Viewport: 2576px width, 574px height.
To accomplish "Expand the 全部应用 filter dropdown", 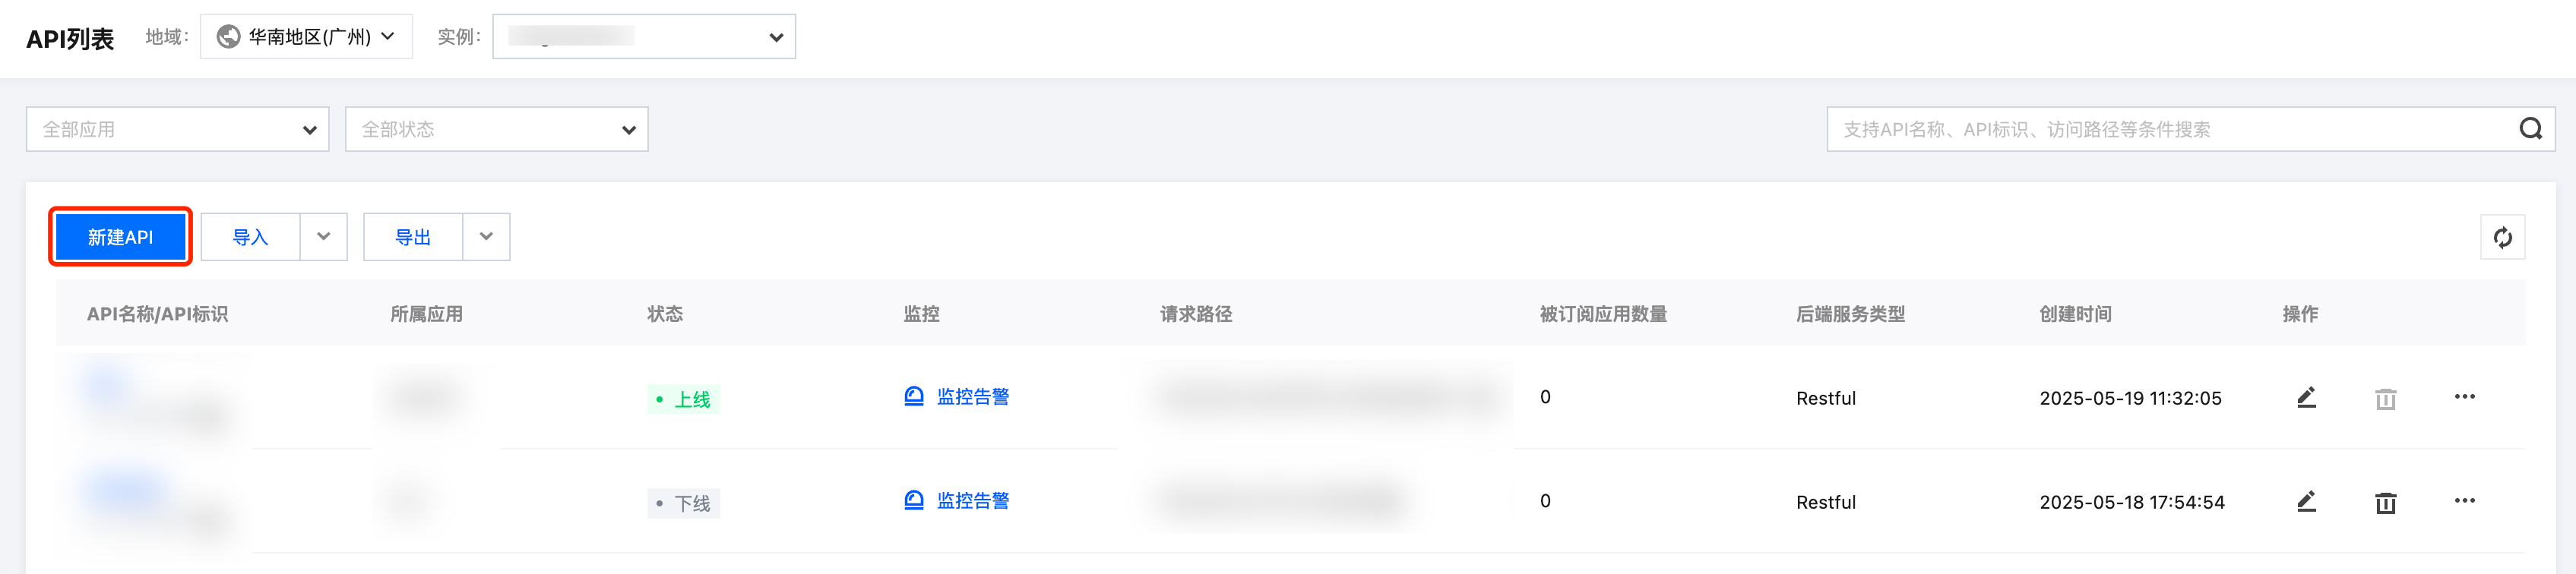I will point(177,130).
